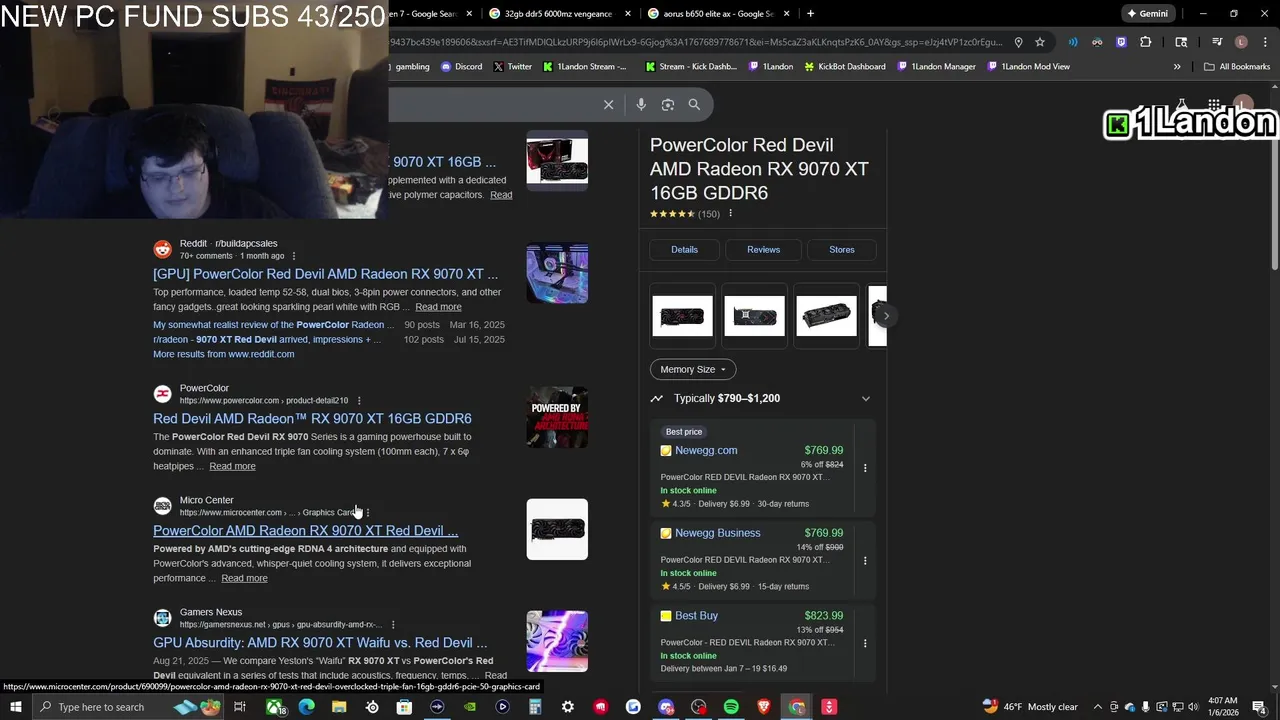The image size is (1280, 720).
Task: Open Memory Size filter dropdown
Action: [693, 369]
